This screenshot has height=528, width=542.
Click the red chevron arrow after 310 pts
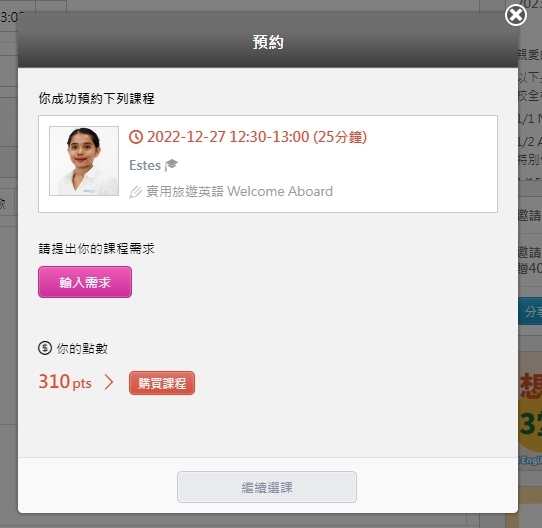[x=109, y=382]
